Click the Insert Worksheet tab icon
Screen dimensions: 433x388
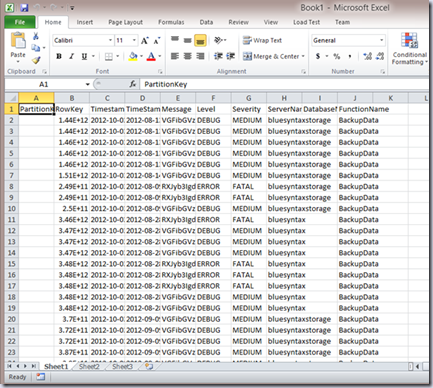pos(149,367)
